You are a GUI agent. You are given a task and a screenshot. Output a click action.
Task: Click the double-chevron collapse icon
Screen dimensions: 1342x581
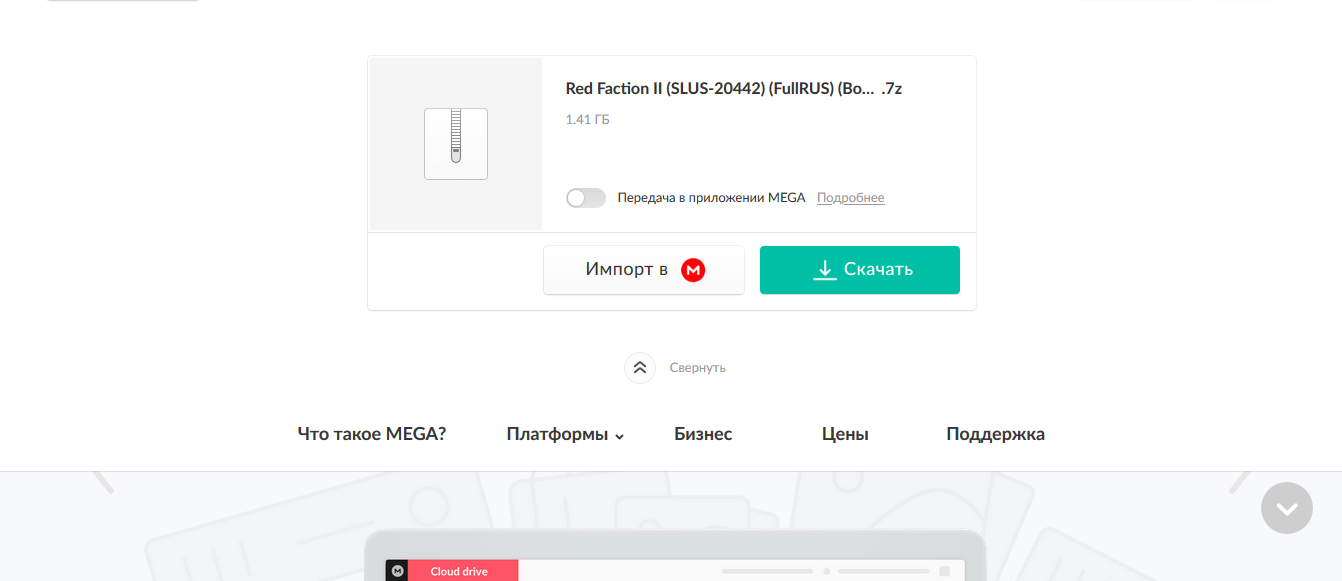pyautogui.click(x=640, y=368)
